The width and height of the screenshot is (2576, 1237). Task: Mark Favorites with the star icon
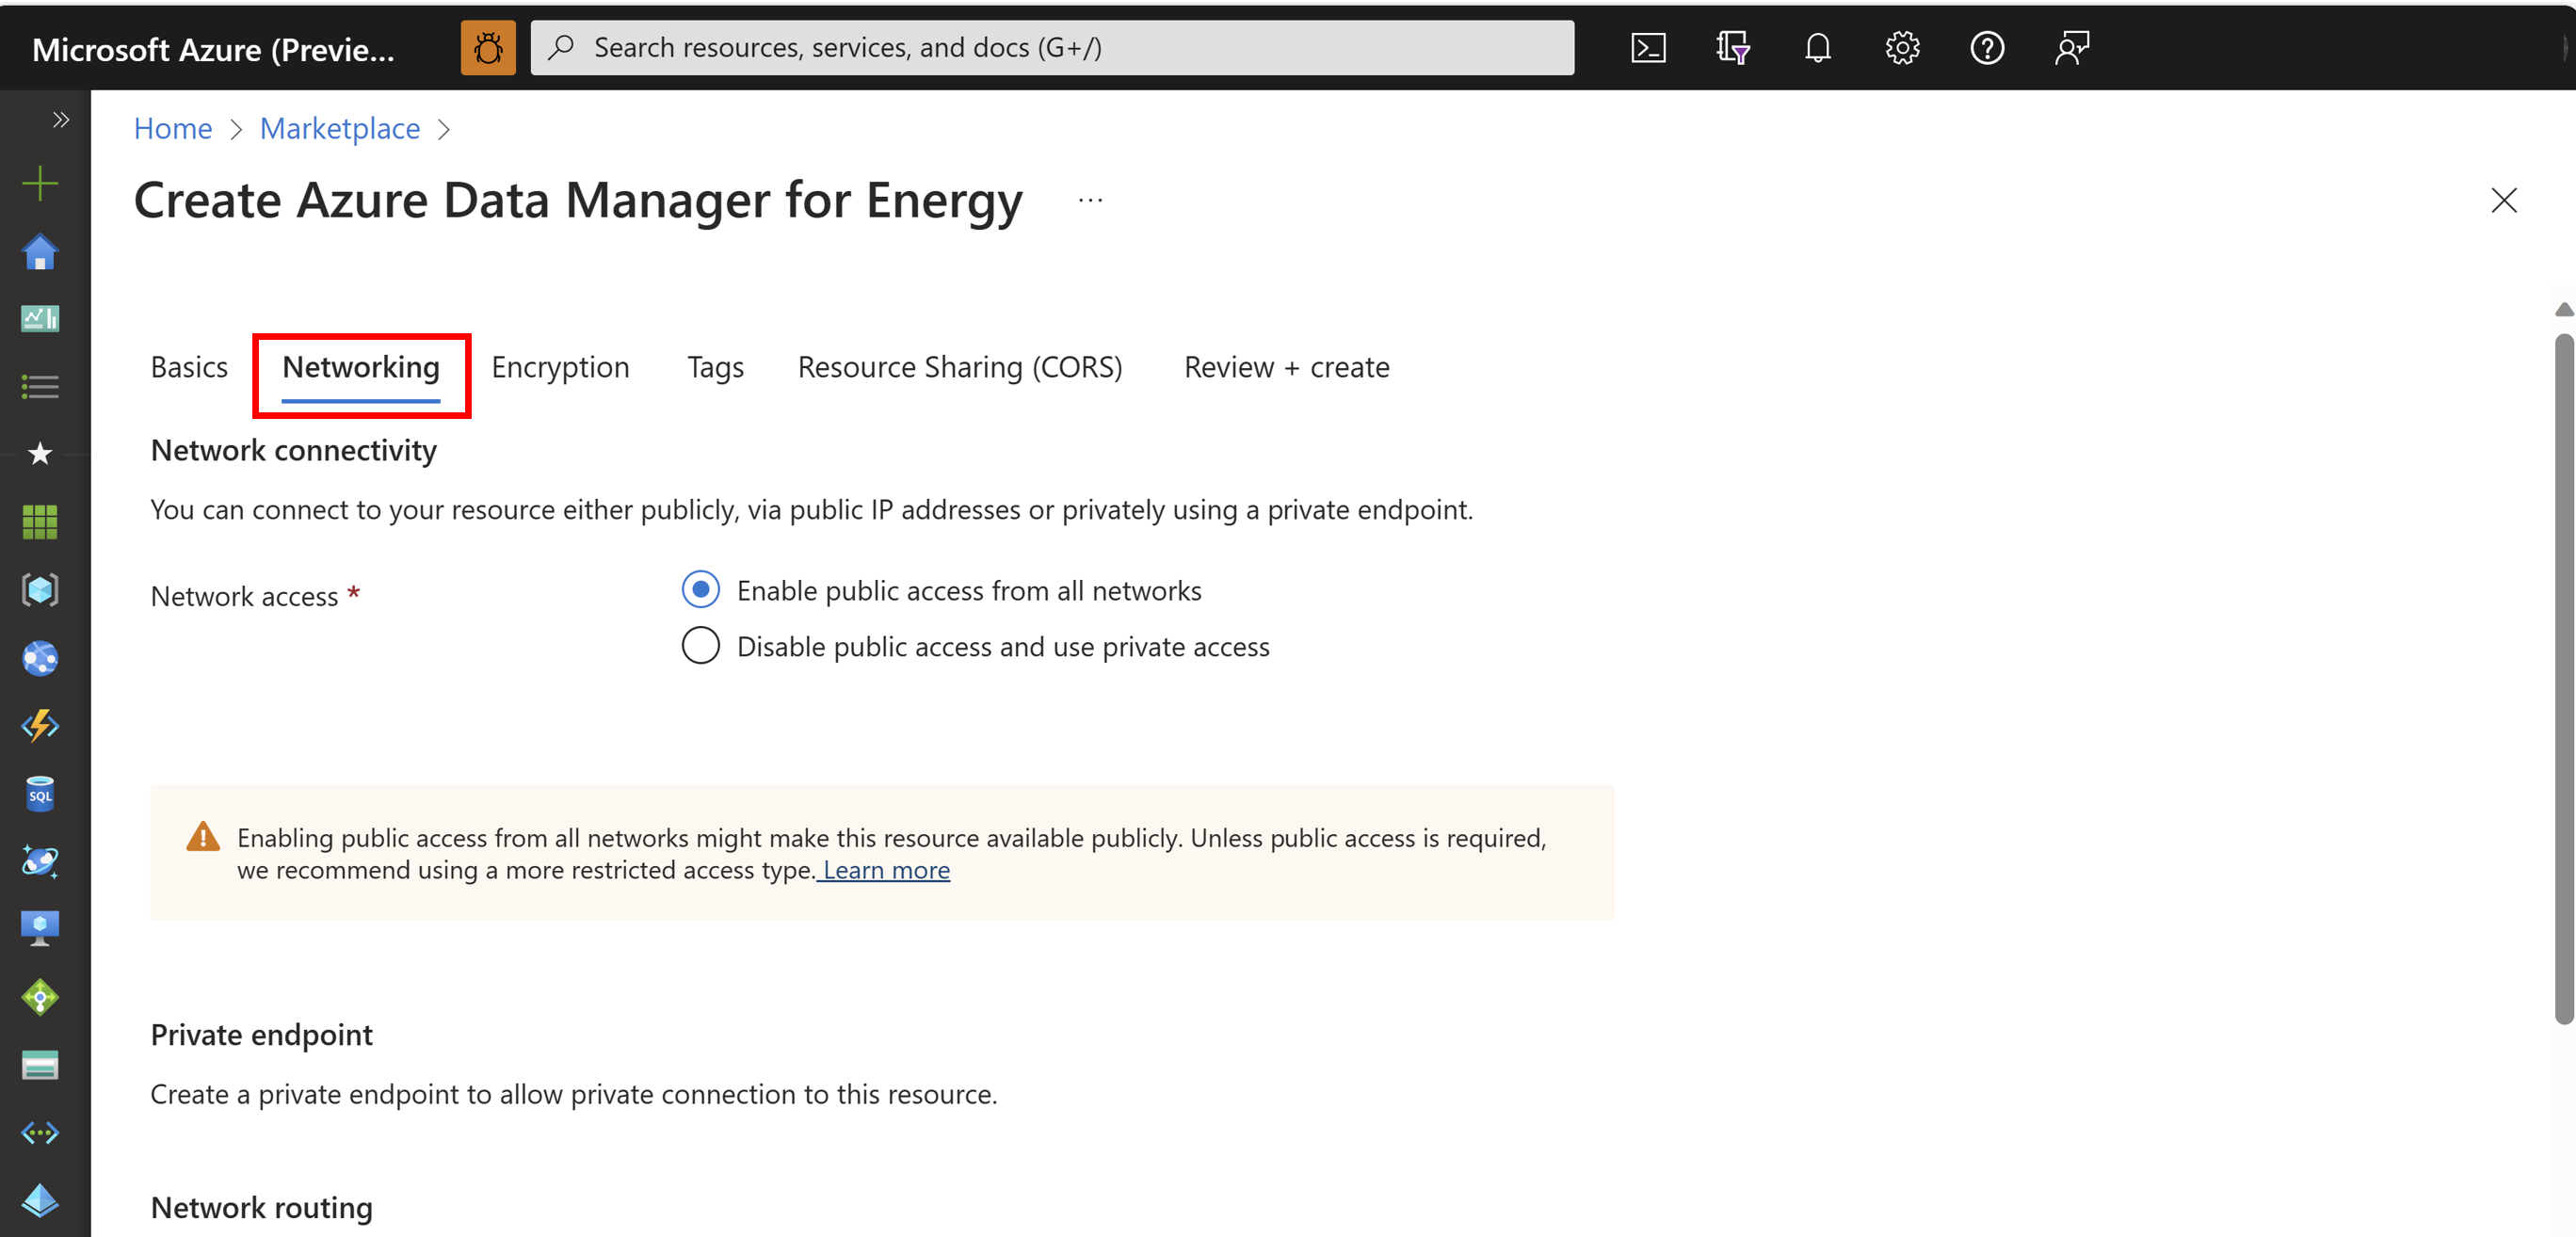(40, 453)
